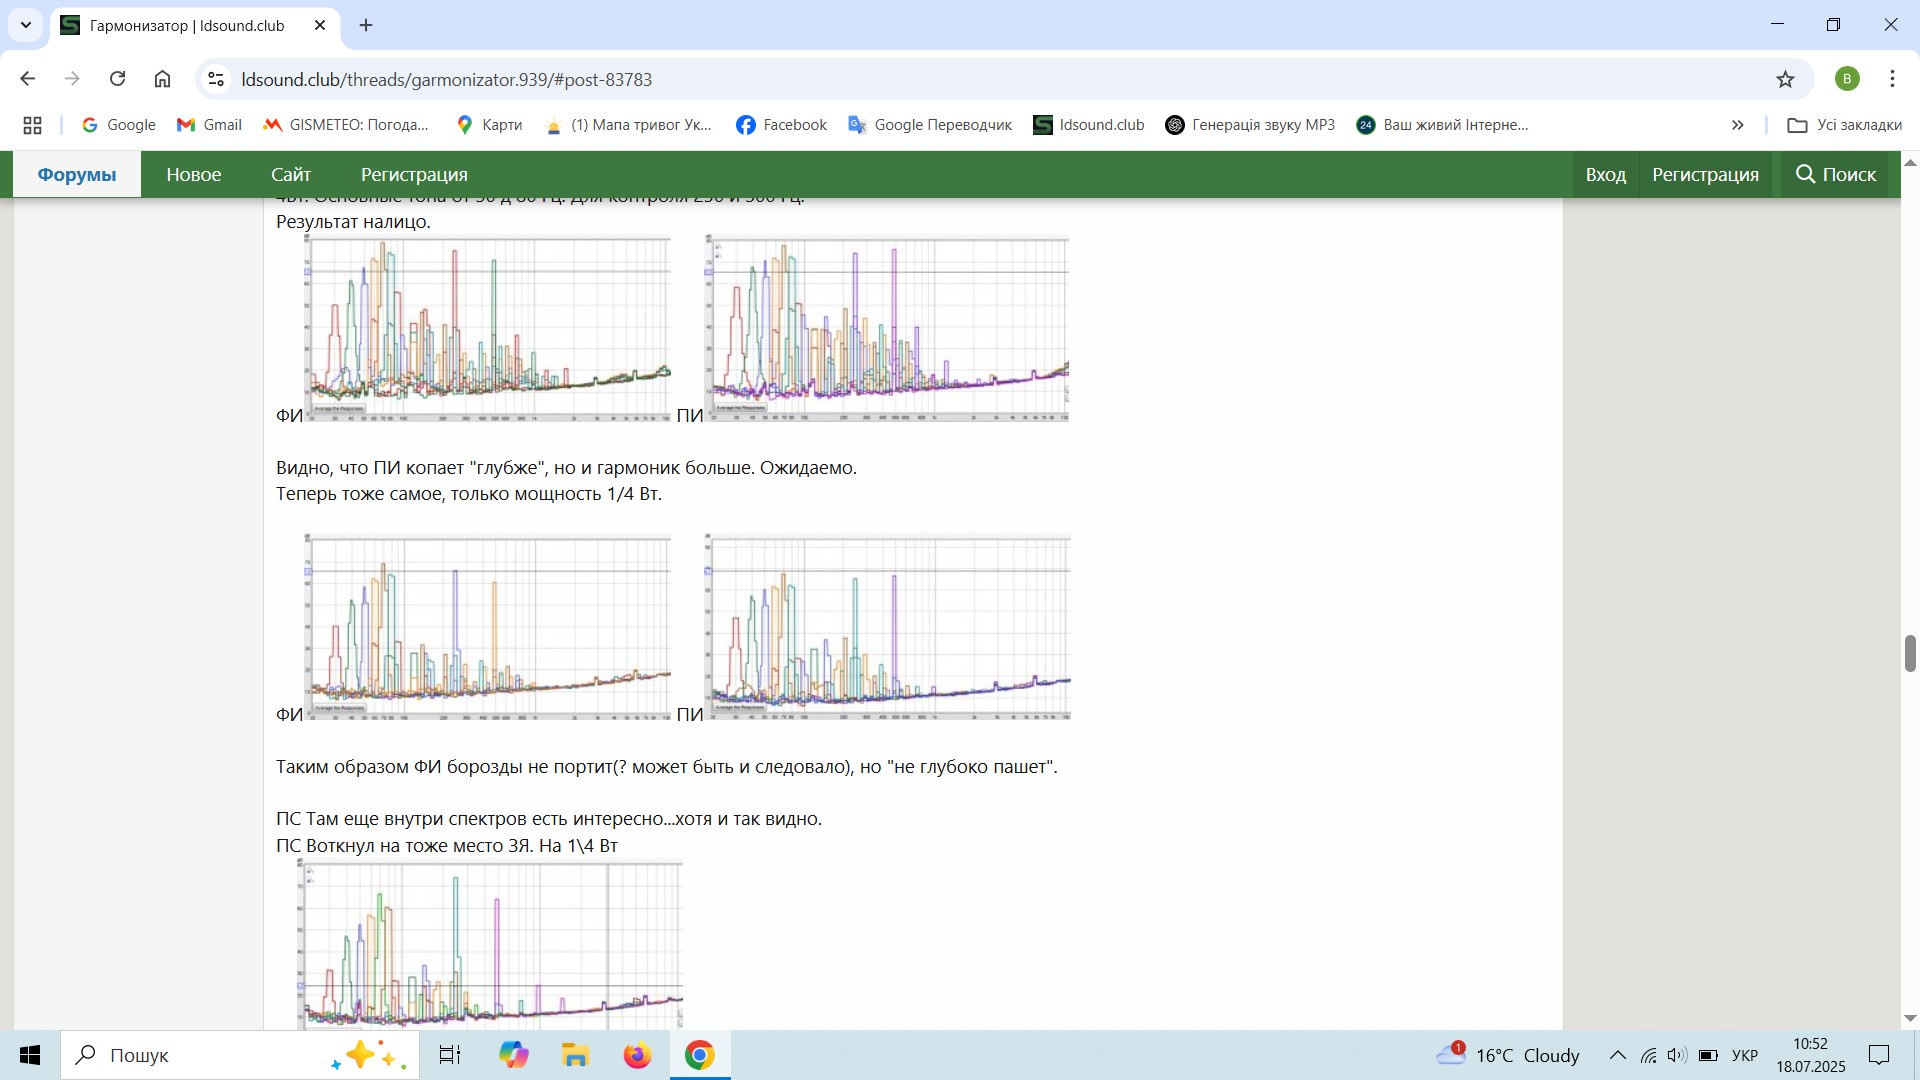Bookmark this page with the star icon
The width and height of the screenshot is (1920, 1080).
pos(1786,79)
